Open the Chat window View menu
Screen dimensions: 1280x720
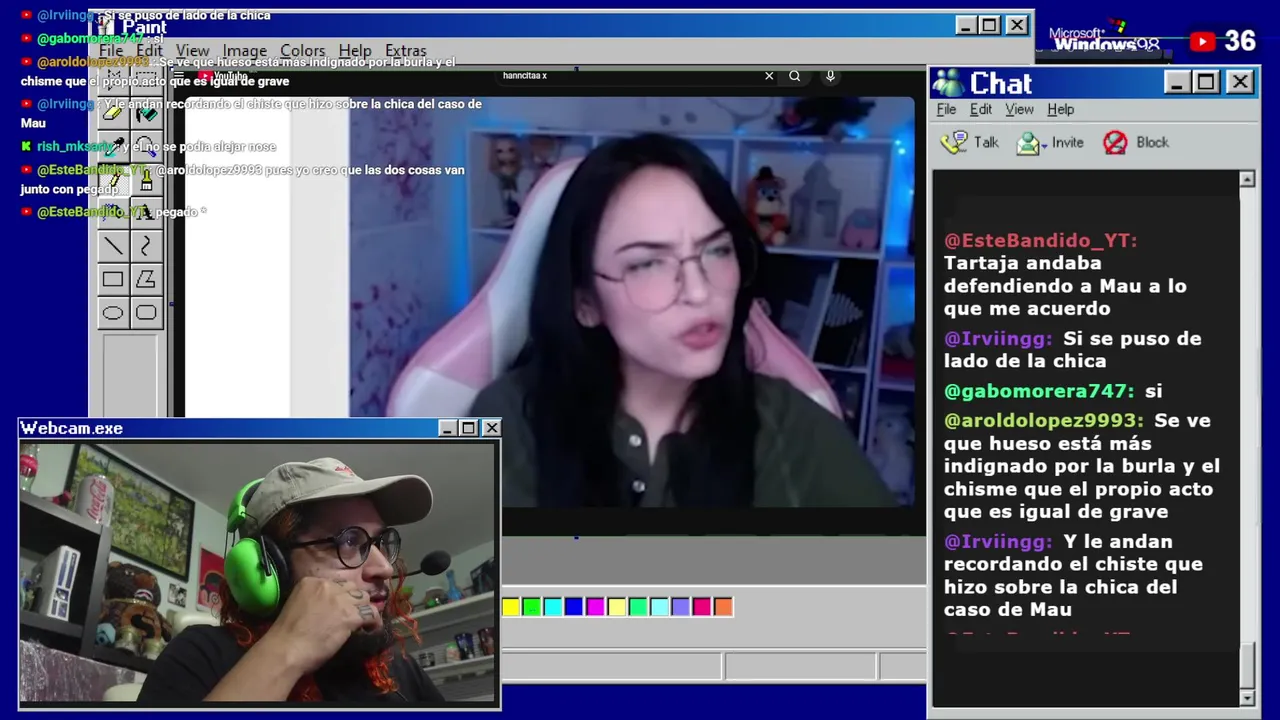tap(1019, 109)
